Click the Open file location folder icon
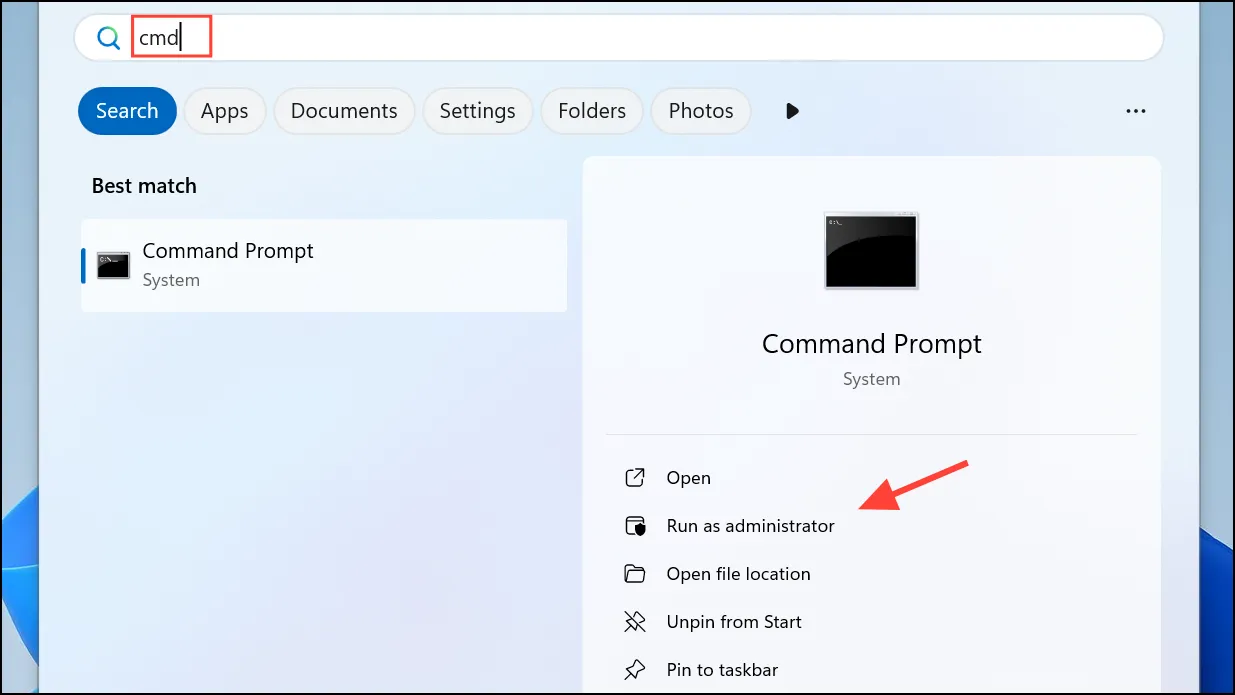The width and height of the screenshot is (1235, 695). [635, 573]
